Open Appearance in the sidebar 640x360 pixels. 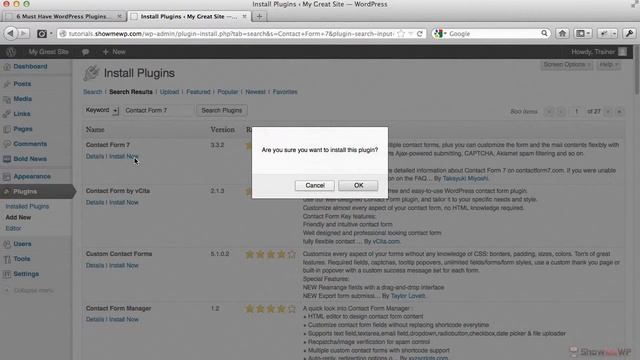coord(32,176)
